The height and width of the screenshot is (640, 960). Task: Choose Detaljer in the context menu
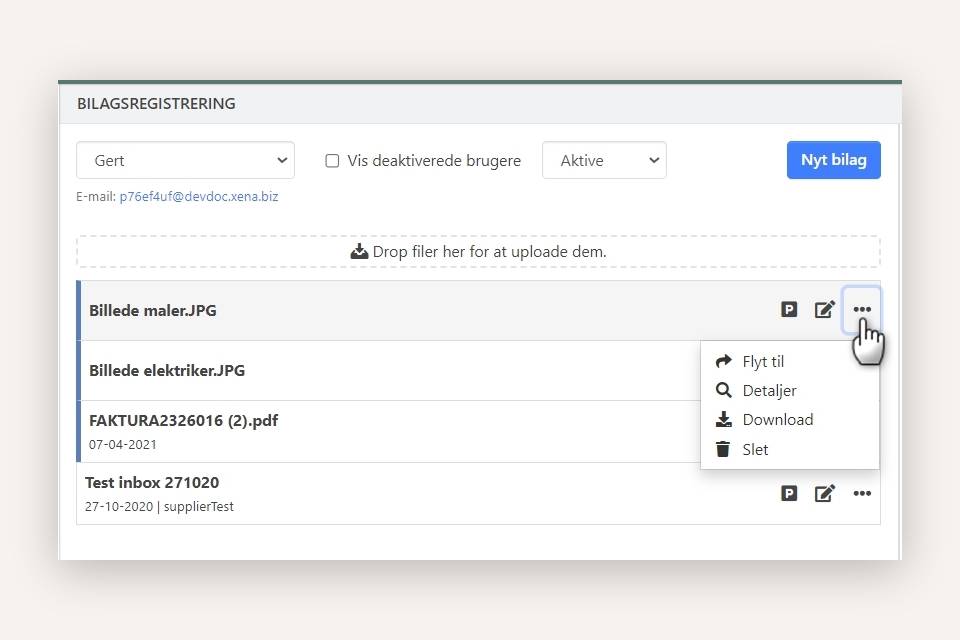[769, 391]
